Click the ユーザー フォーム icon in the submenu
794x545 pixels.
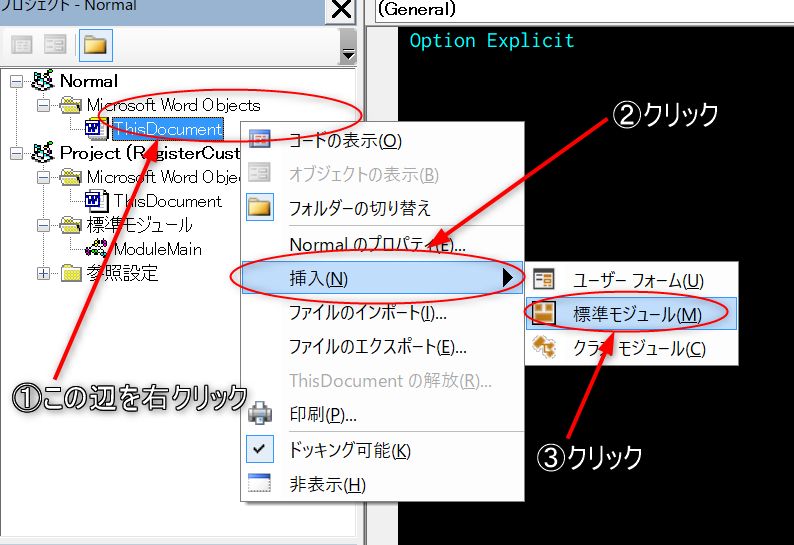click(x=544, y=279)
